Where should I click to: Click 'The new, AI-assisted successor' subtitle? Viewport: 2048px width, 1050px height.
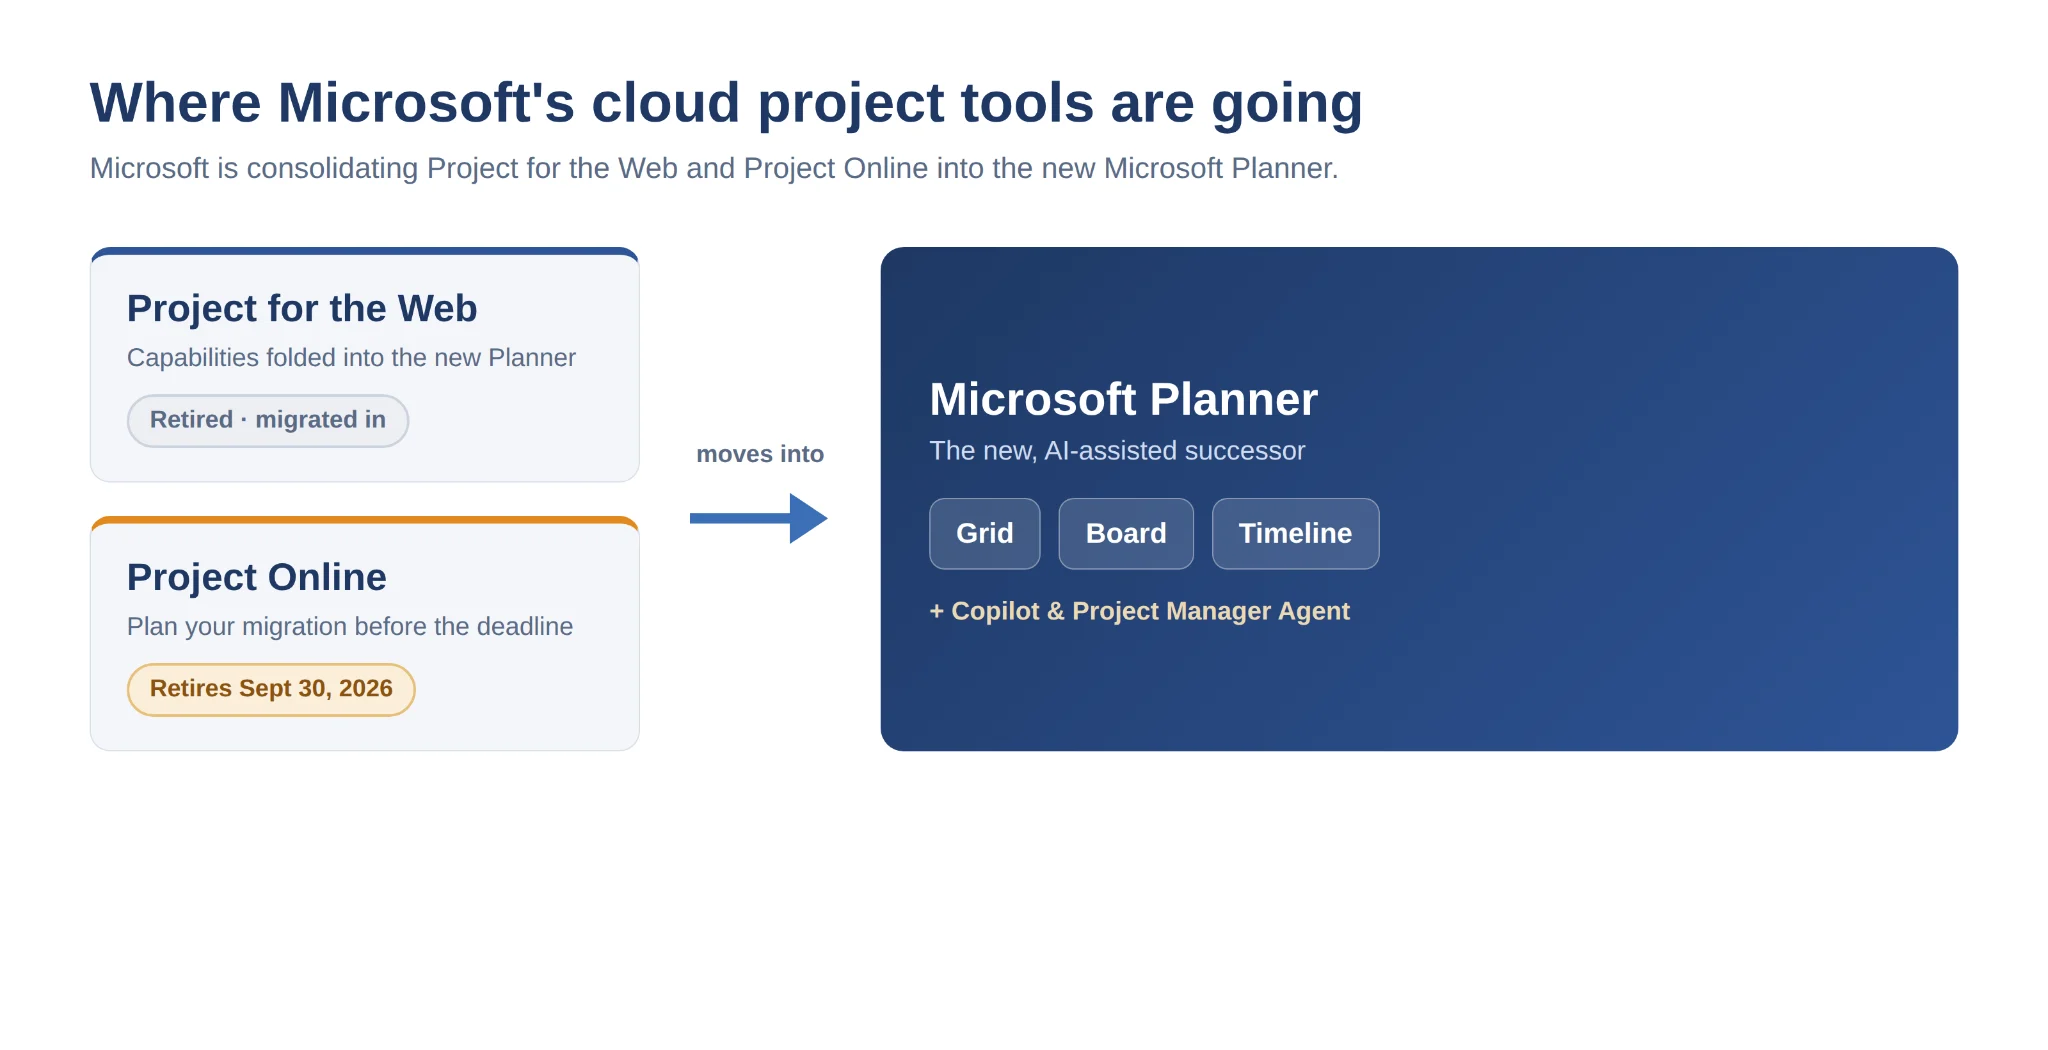(x=1117, y=451)
